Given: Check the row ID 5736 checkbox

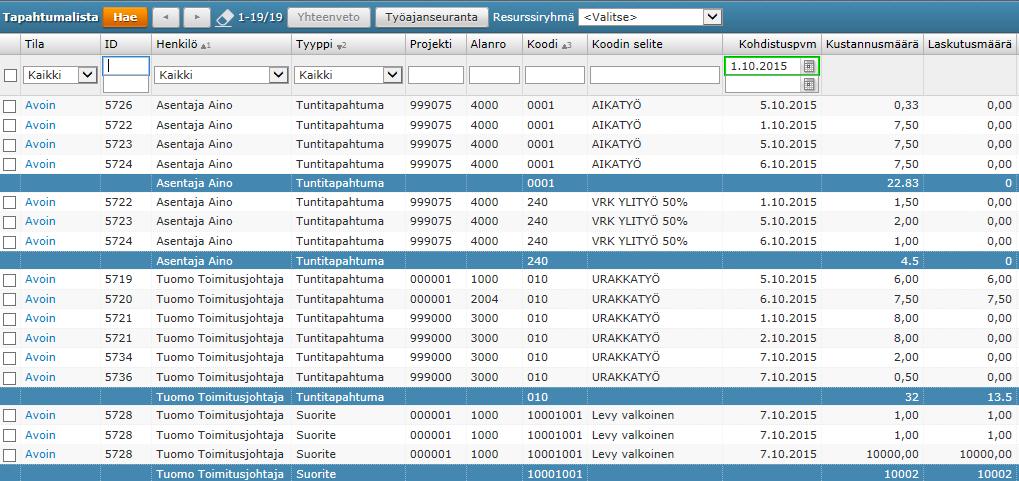Looking at the screenshot, I should pyautogui.click(x=10, y=377).
